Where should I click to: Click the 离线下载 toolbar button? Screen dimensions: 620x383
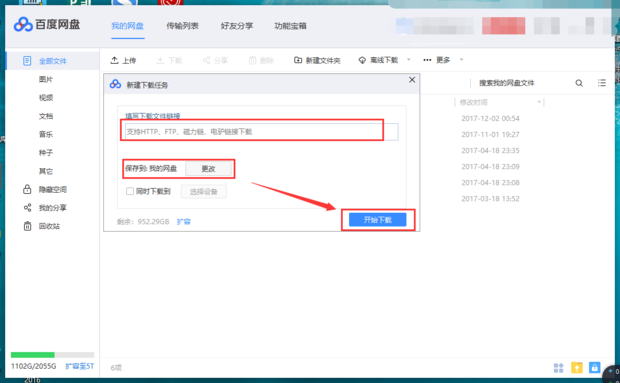[x=378, y=60]
